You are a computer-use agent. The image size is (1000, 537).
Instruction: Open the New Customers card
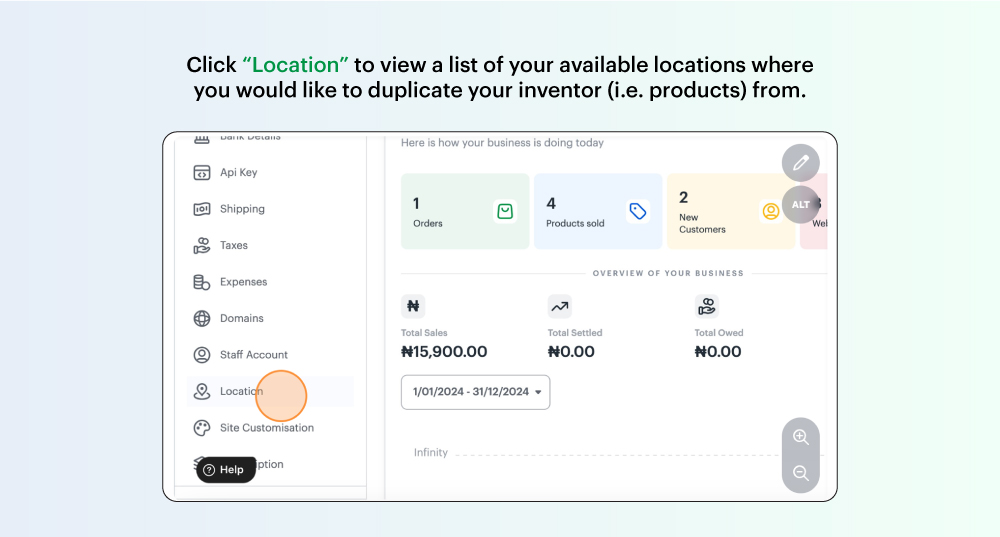coord(731,211)
